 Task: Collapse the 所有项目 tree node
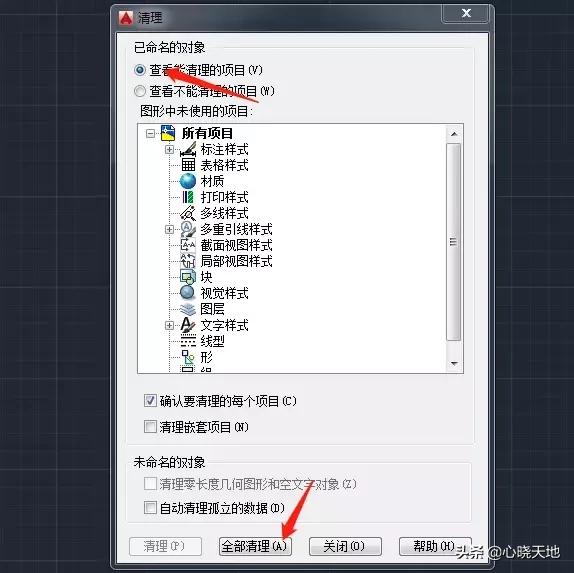pos(150,134)
